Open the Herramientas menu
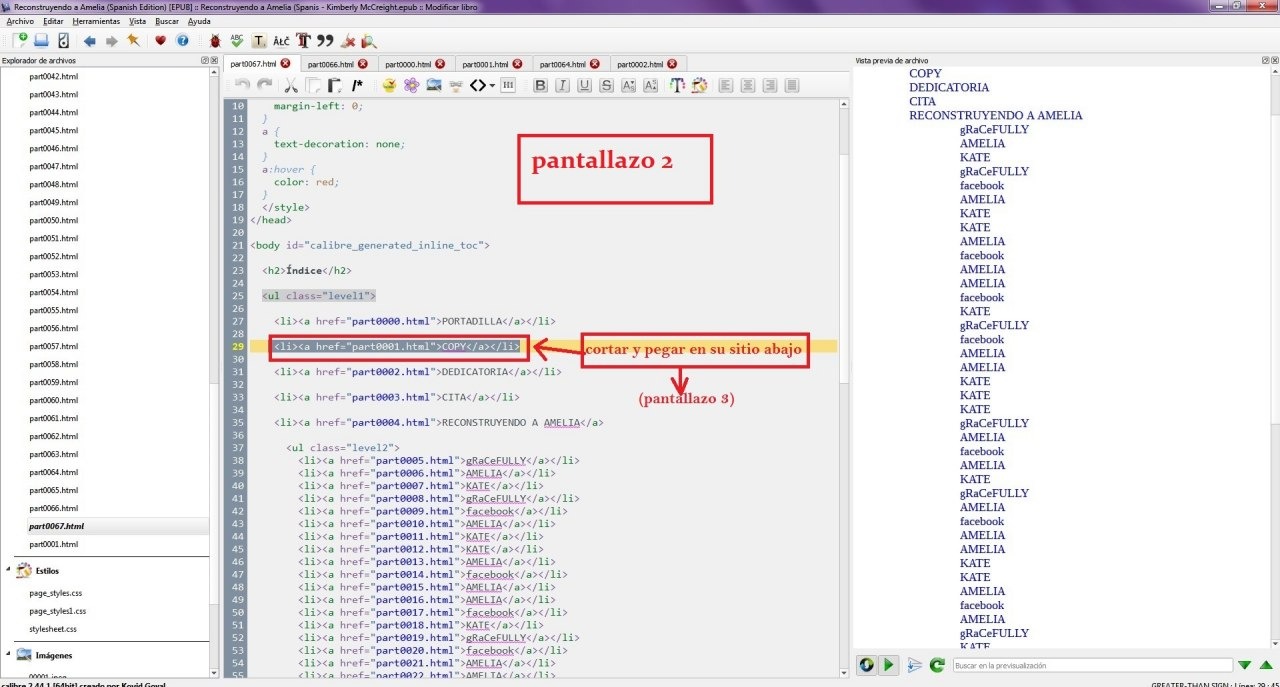 pyautogui.click(x=97, y=21)
